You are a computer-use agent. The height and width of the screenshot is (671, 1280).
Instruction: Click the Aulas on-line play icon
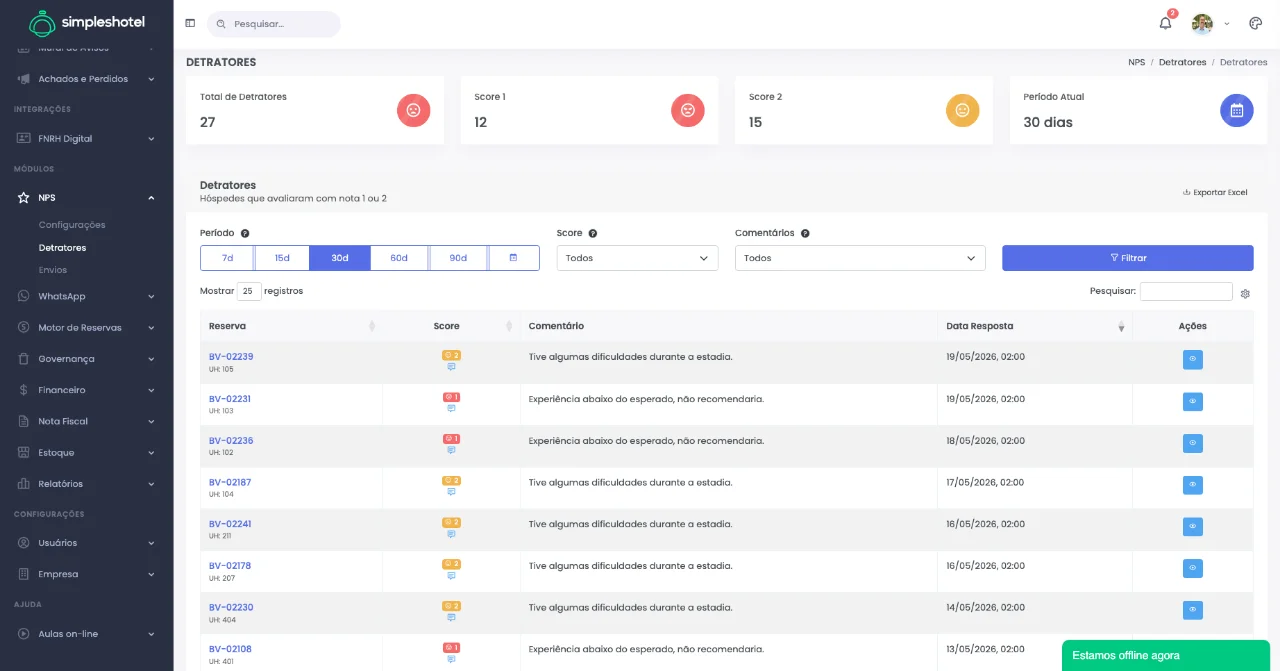(x=24, y=634)
